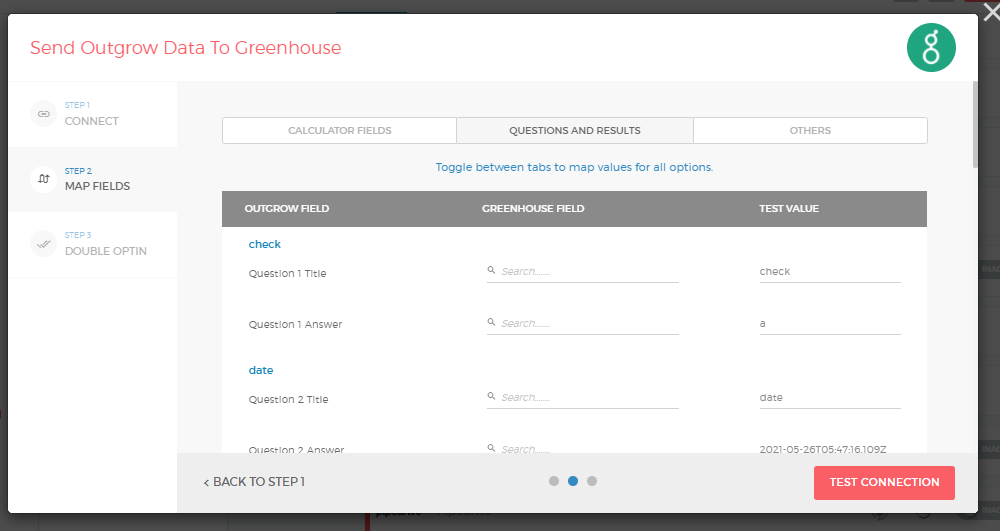
Task: Select Step 2 Map Fields
Action: tap(93, 179)
